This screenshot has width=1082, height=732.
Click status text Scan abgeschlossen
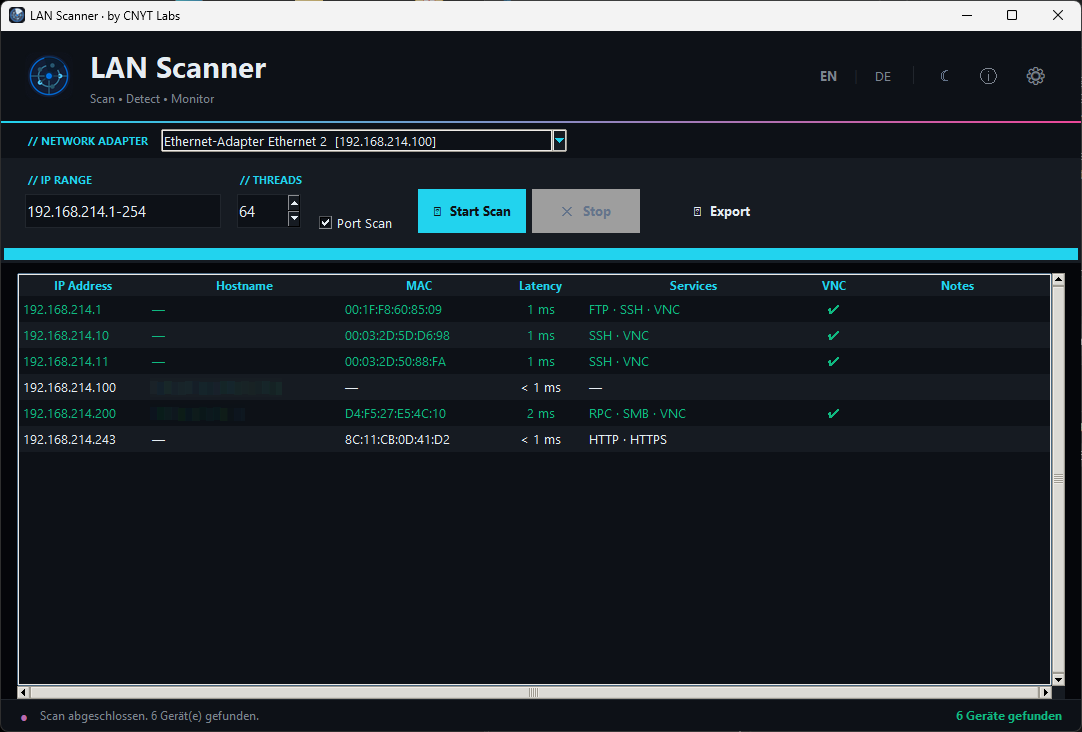(x=149, y=716)
